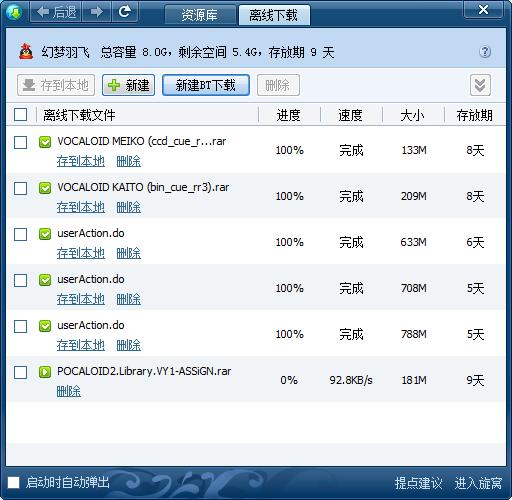The height and width of the screenshot is (500, 512).
Task: Sort by the 进度 column header
Action: (289, 115)
